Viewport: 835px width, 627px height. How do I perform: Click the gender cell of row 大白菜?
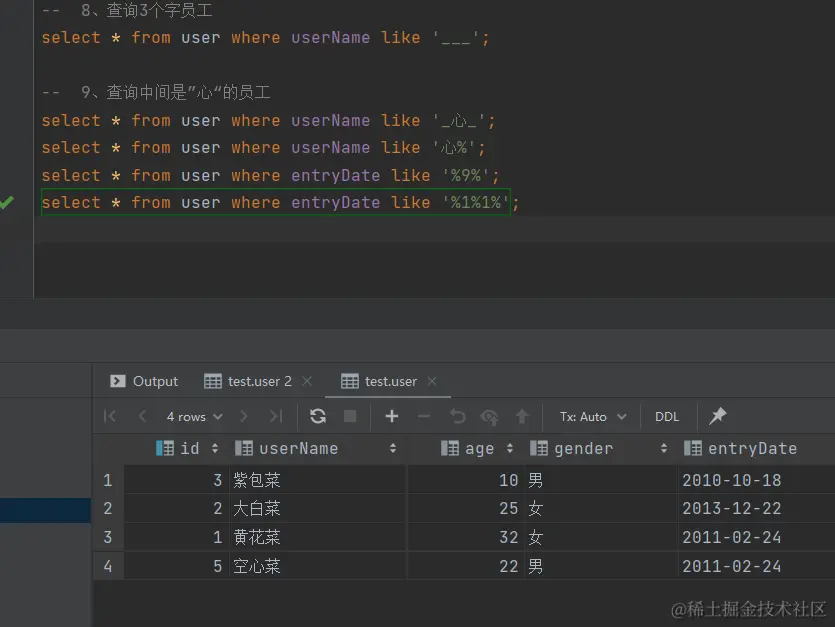coord(601,509)
